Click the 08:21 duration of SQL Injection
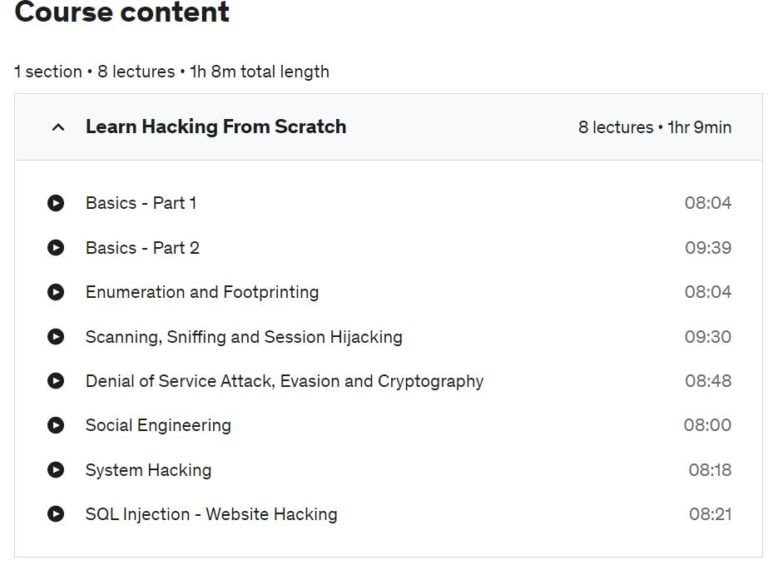This screenshot has width=768, height=570. pos(710,514)
